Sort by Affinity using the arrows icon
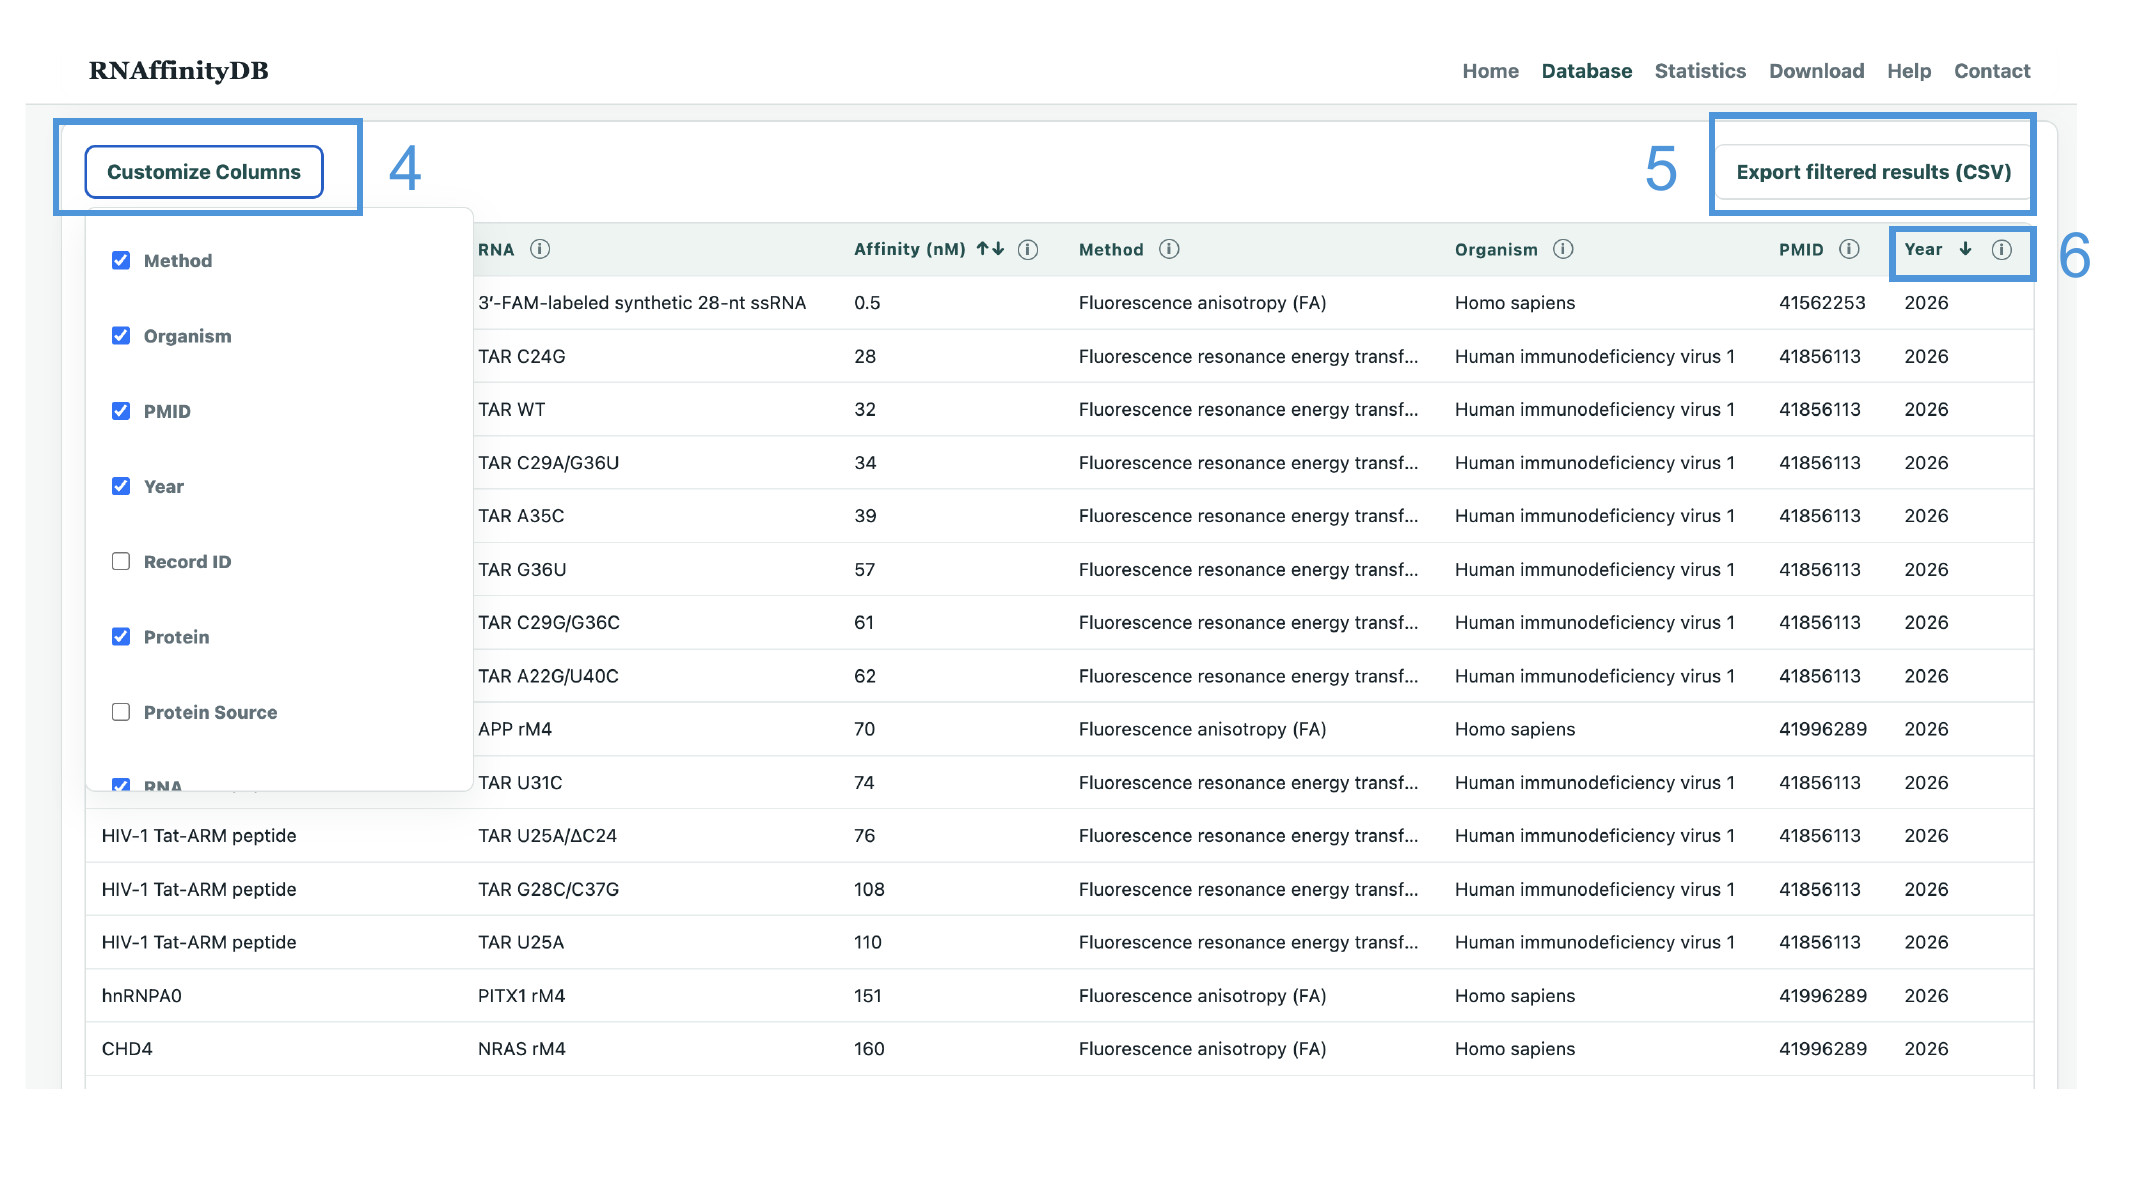This screenshot has height=1200, width=2133. point(990,249)
